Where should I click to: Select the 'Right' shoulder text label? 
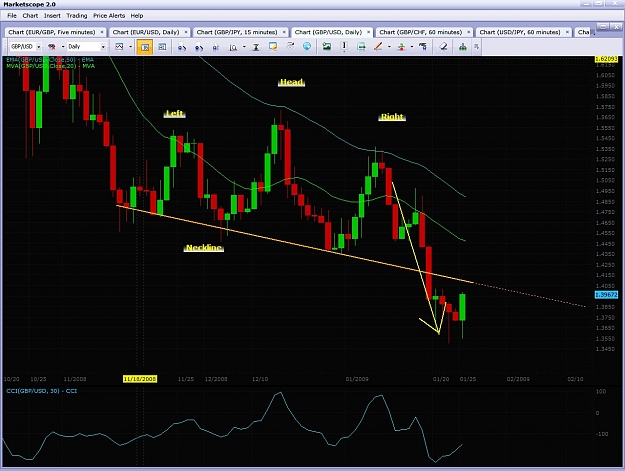392,117
